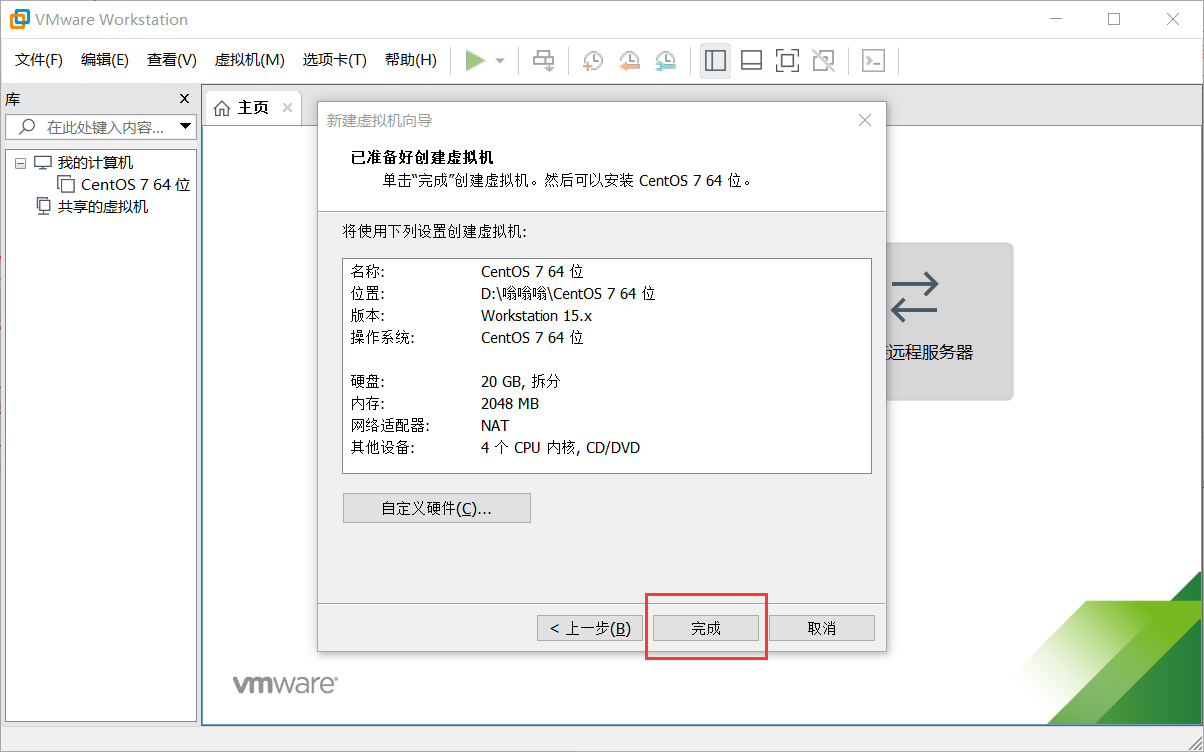Viewport: 1204px width, 752px height.
Task: Toggle the thumbnail bar view icon
Action: (x=751, y=61)
